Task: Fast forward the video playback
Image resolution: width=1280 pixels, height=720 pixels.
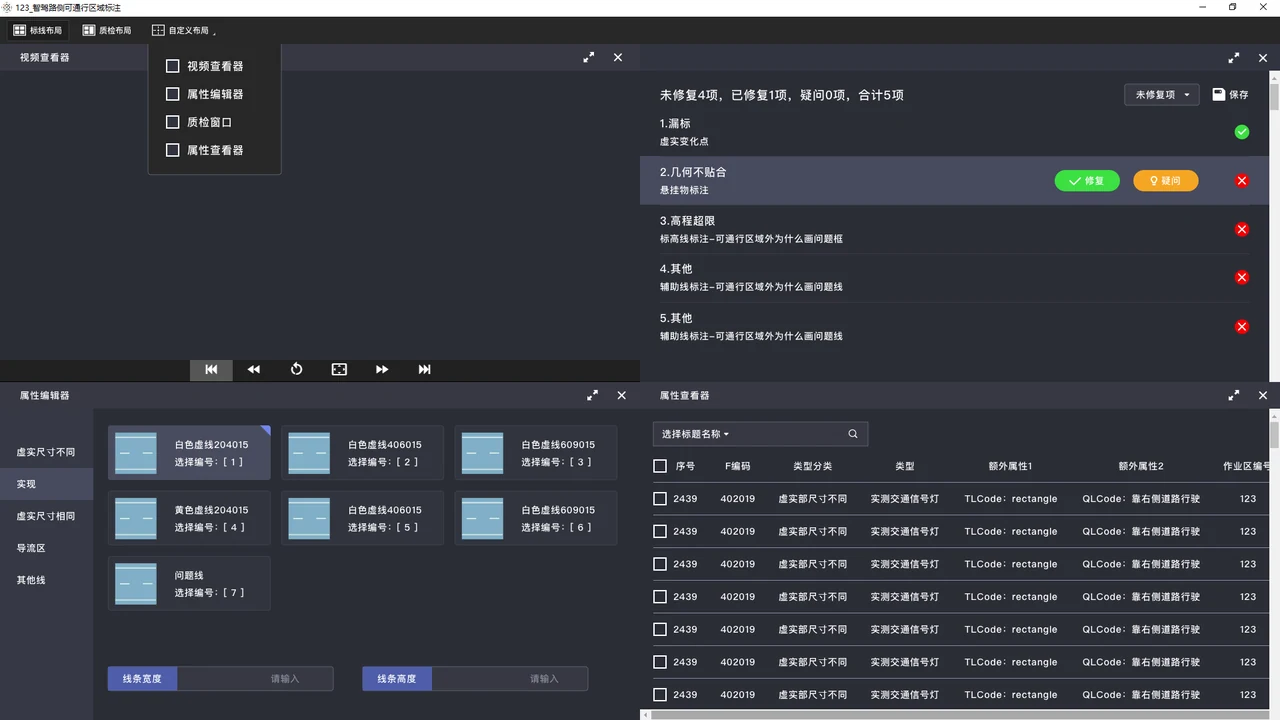Action: (x=382, y=370)
